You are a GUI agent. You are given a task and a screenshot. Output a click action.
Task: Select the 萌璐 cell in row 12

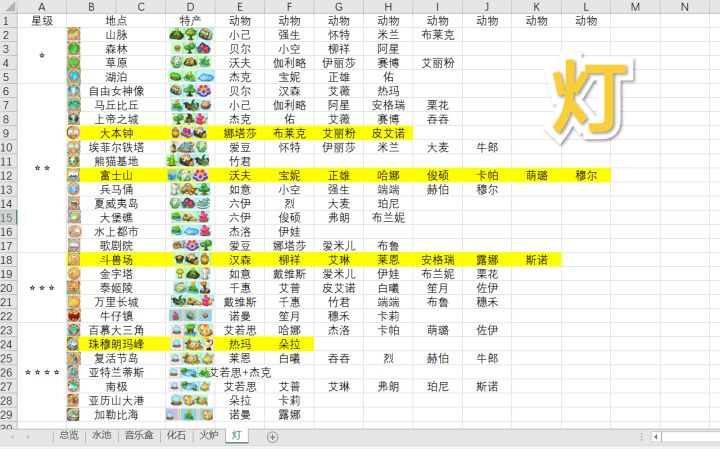coord(536,175)
